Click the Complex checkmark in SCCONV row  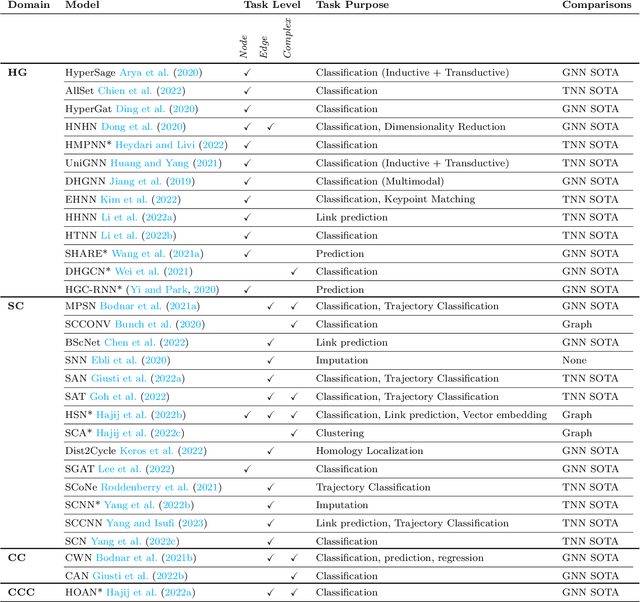(x=294, y=325)
